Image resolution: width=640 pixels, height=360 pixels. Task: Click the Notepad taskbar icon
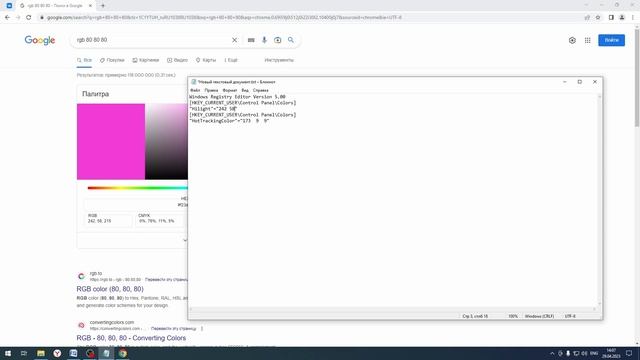click(x=106, y=353)
